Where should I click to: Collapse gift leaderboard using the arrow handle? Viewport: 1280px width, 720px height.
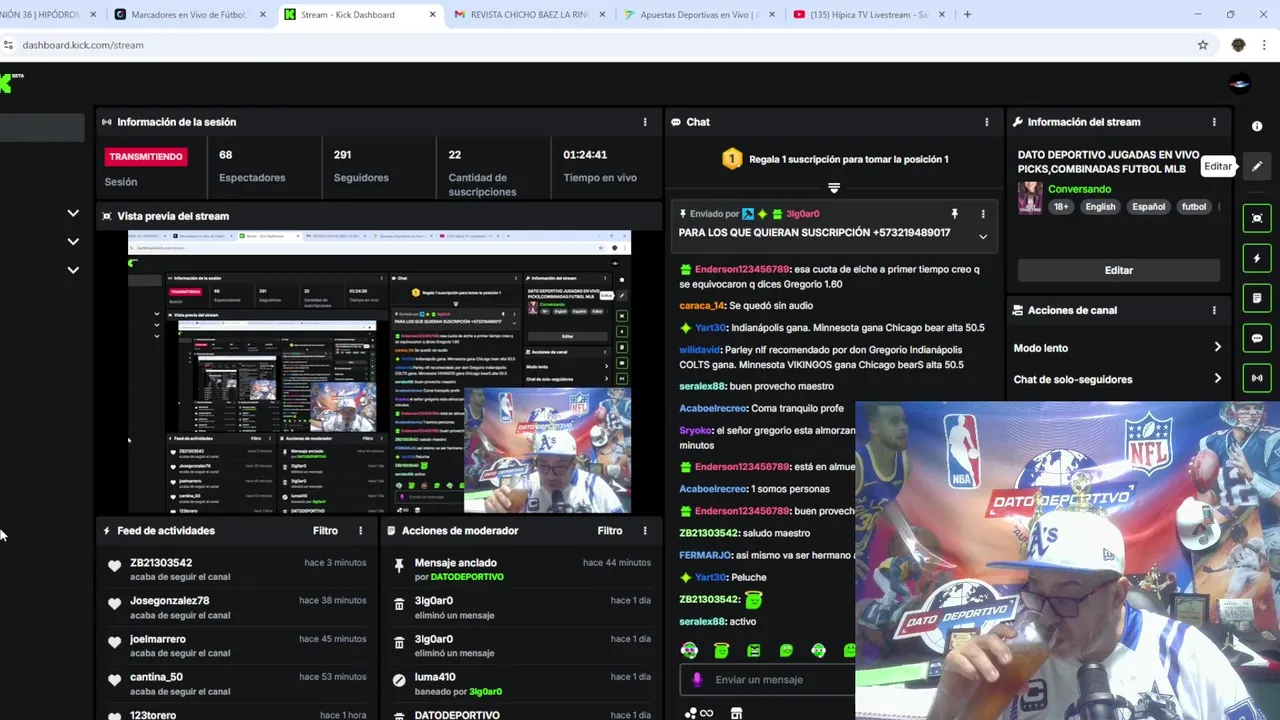834,187
